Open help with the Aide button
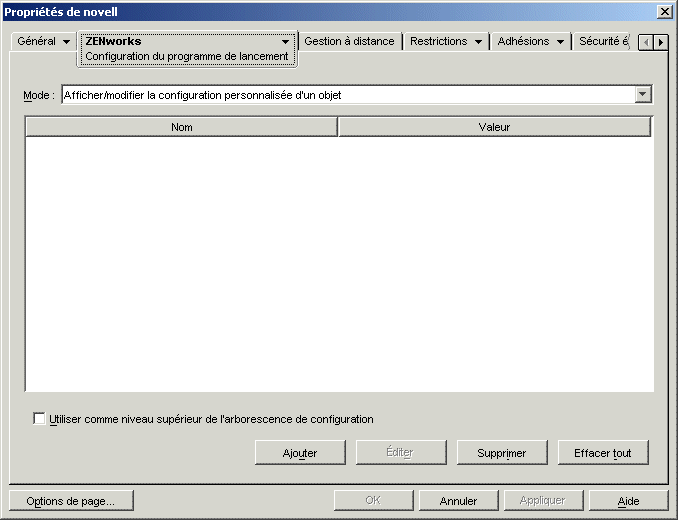The height and width of the screenshot is (520, 678). point(628,501)
